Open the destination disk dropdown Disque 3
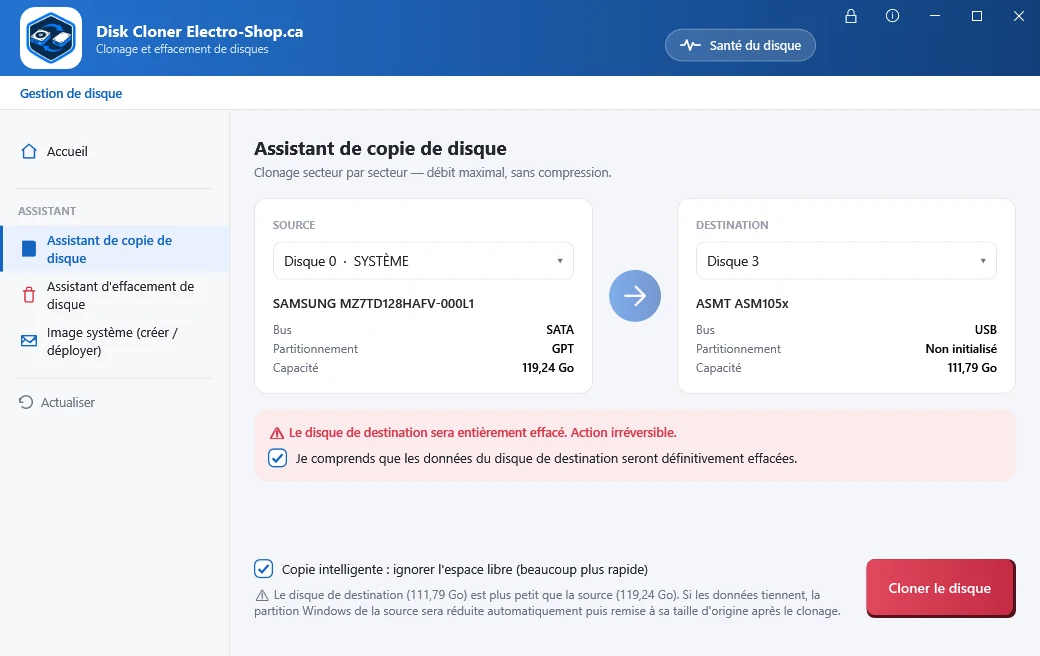The height and width of the screenshot is (656, 1040). pos(846,261)
